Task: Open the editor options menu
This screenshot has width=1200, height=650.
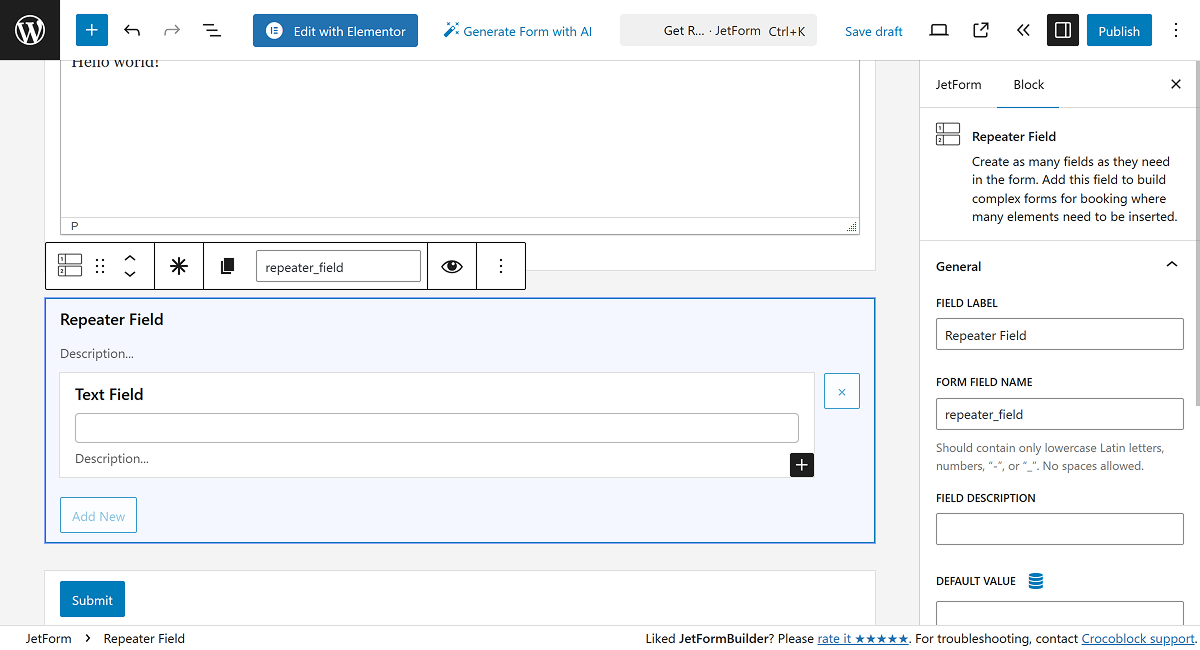Action: click(1176, 30)
